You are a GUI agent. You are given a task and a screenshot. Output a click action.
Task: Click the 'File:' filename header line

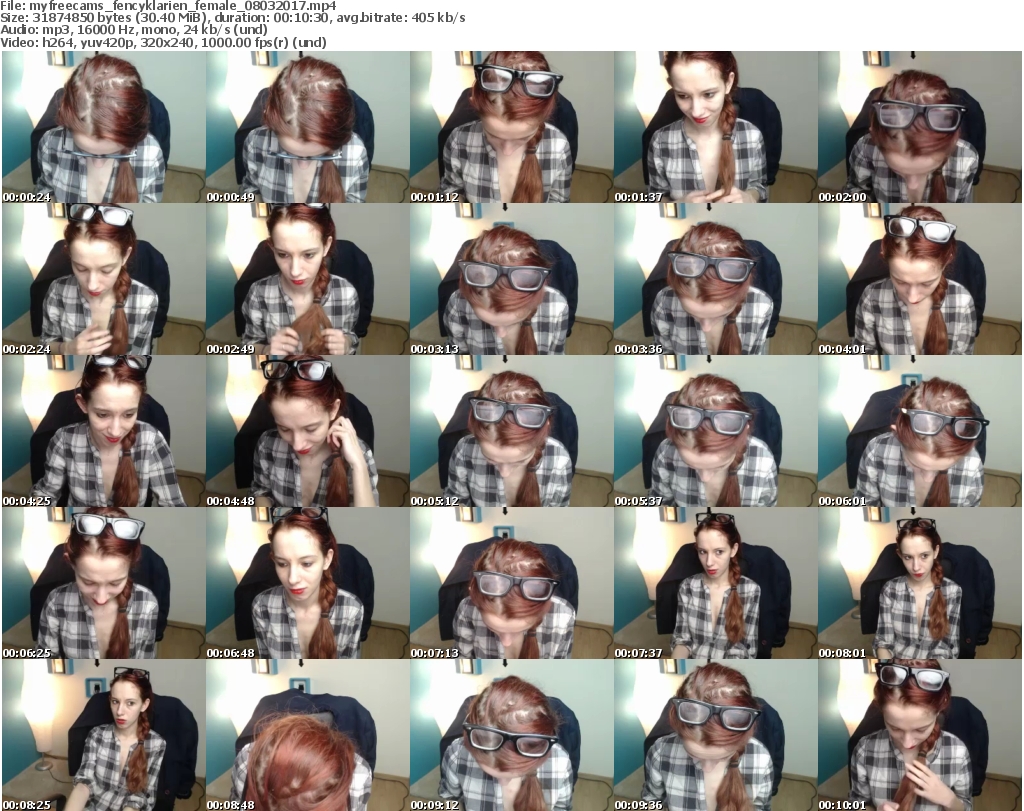pos(168,6)
